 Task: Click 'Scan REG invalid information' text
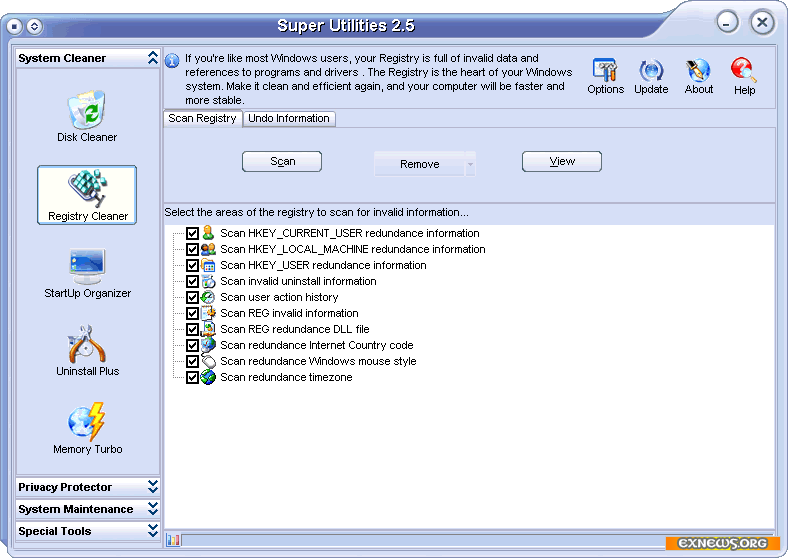pyautogui.click(x=289, y=313)
